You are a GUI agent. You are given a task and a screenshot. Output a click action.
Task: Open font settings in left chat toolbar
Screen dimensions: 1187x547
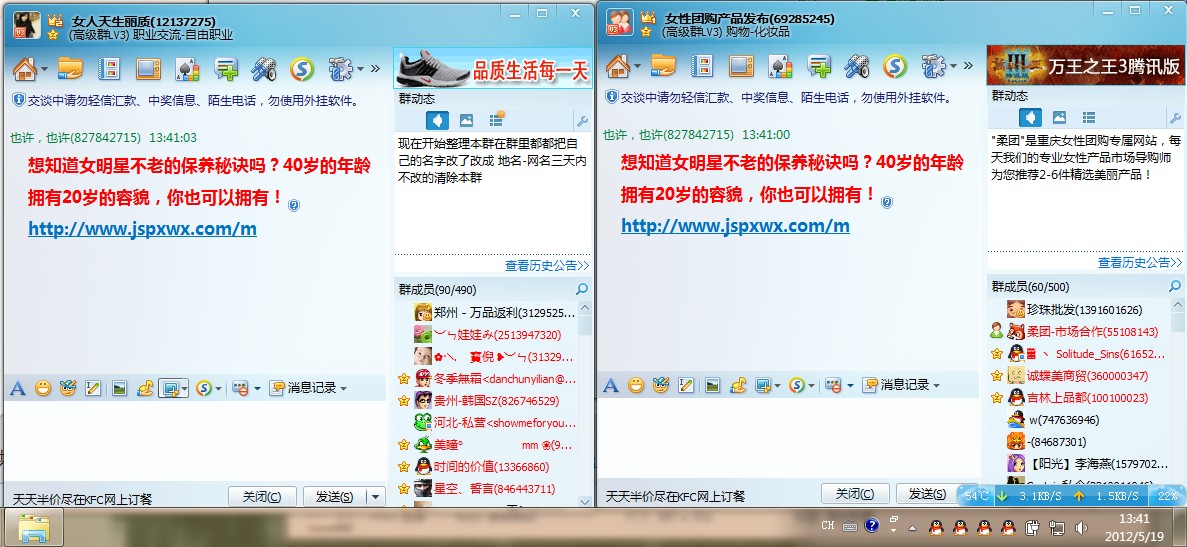point(18,388)
